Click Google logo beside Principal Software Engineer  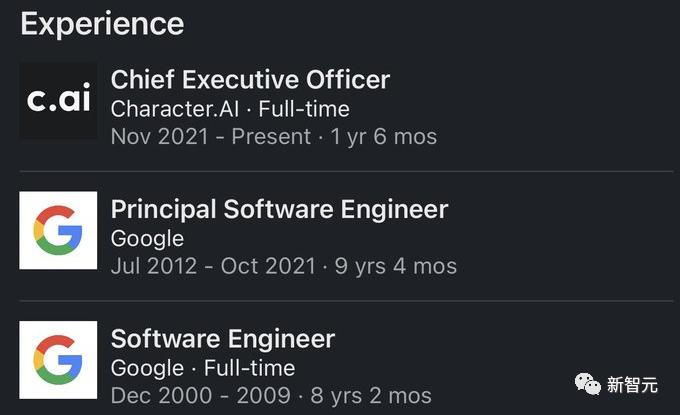pyautogui.click(x=58, y=230)
